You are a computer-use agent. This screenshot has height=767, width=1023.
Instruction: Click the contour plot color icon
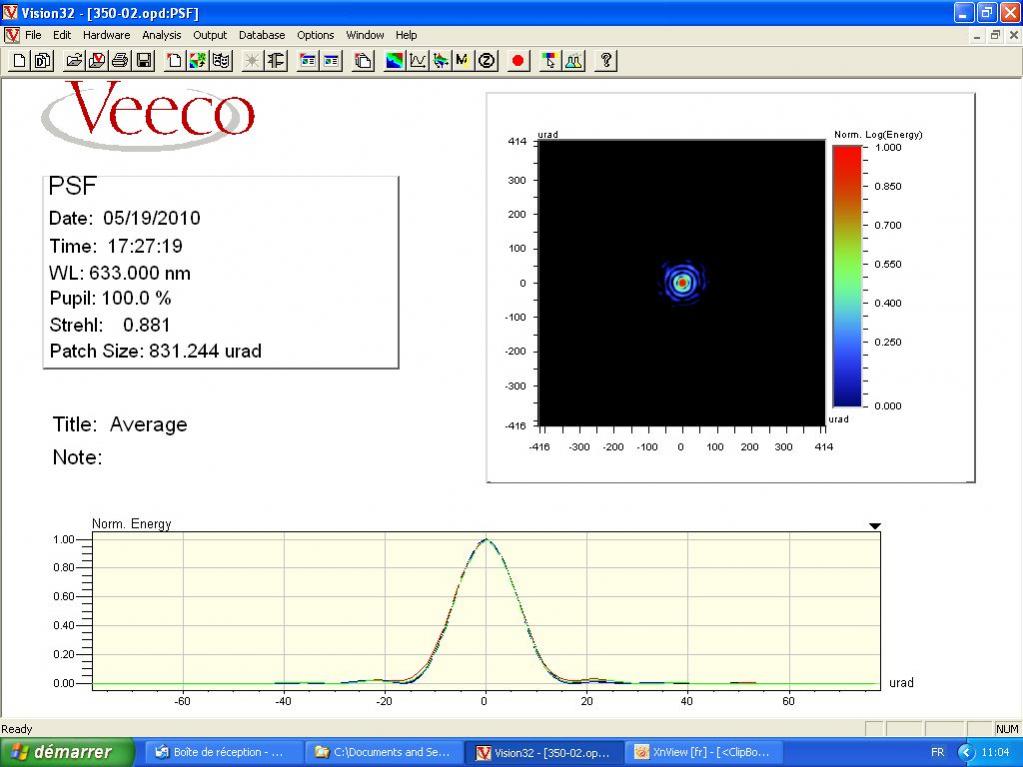pos(396,61)
